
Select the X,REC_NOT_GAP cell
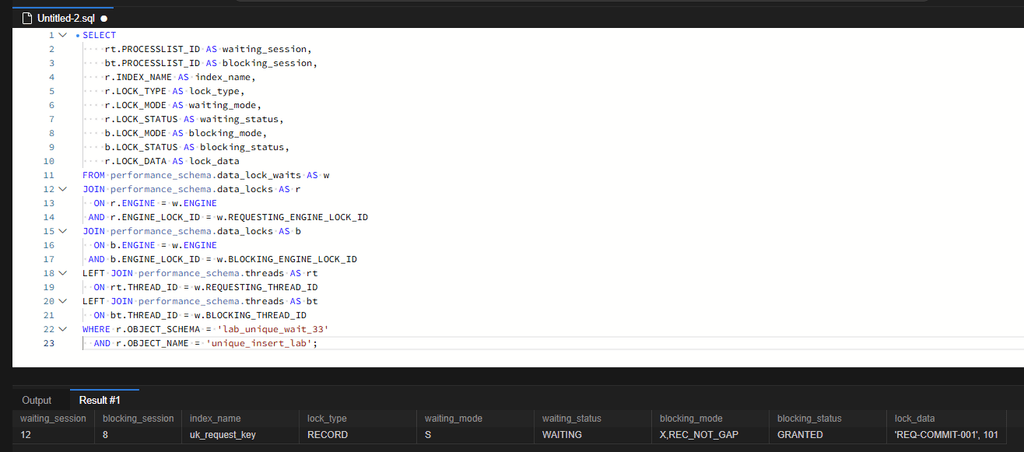pos(710,434)
